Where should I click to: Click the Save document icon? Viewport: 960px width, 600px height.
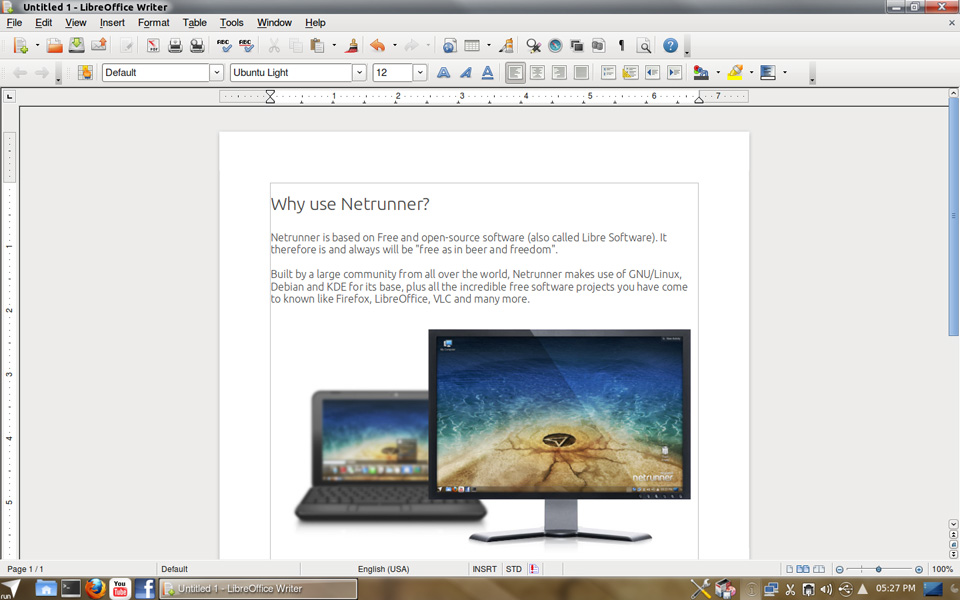tap(76, 46)
